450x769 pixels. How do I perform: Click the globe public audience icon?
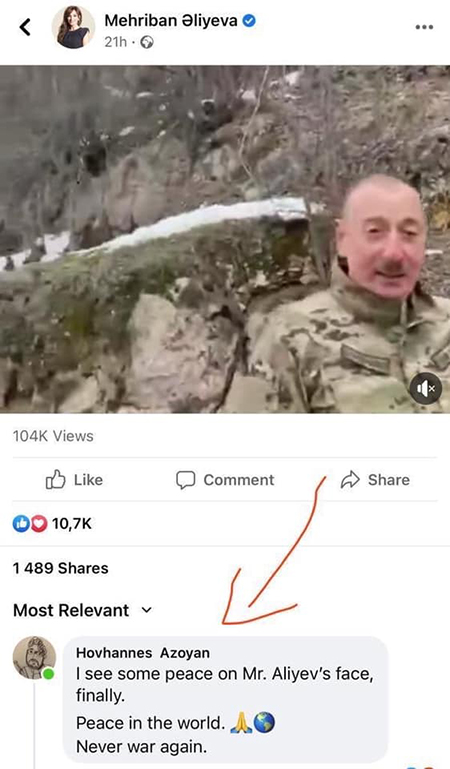tap(147, 43)
